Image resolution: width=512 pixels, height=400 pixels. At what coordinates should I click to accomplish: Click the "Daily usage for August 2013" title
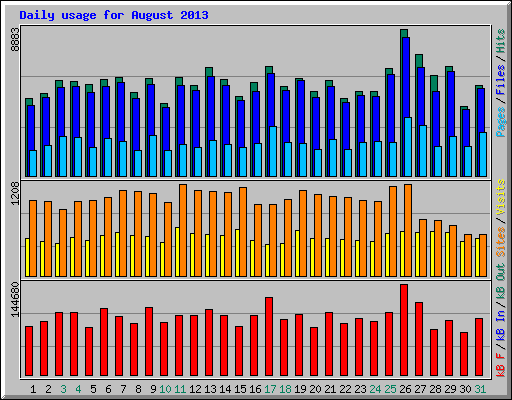coord(114,15)
